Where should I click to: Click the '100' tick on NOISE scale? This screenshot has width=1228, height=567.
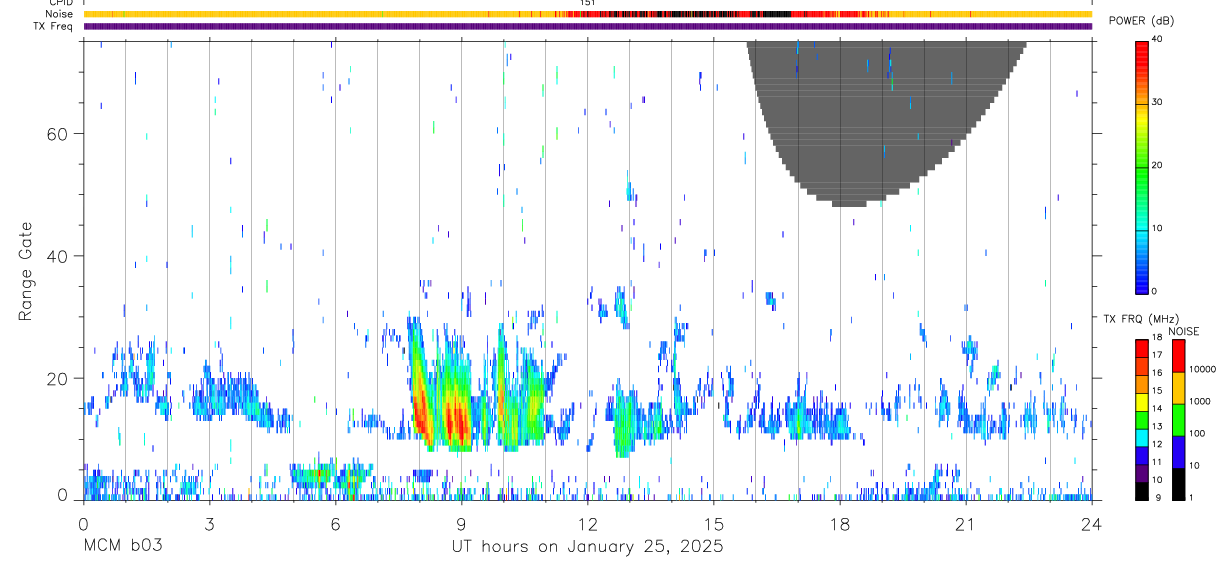[x=1197, y=433]
